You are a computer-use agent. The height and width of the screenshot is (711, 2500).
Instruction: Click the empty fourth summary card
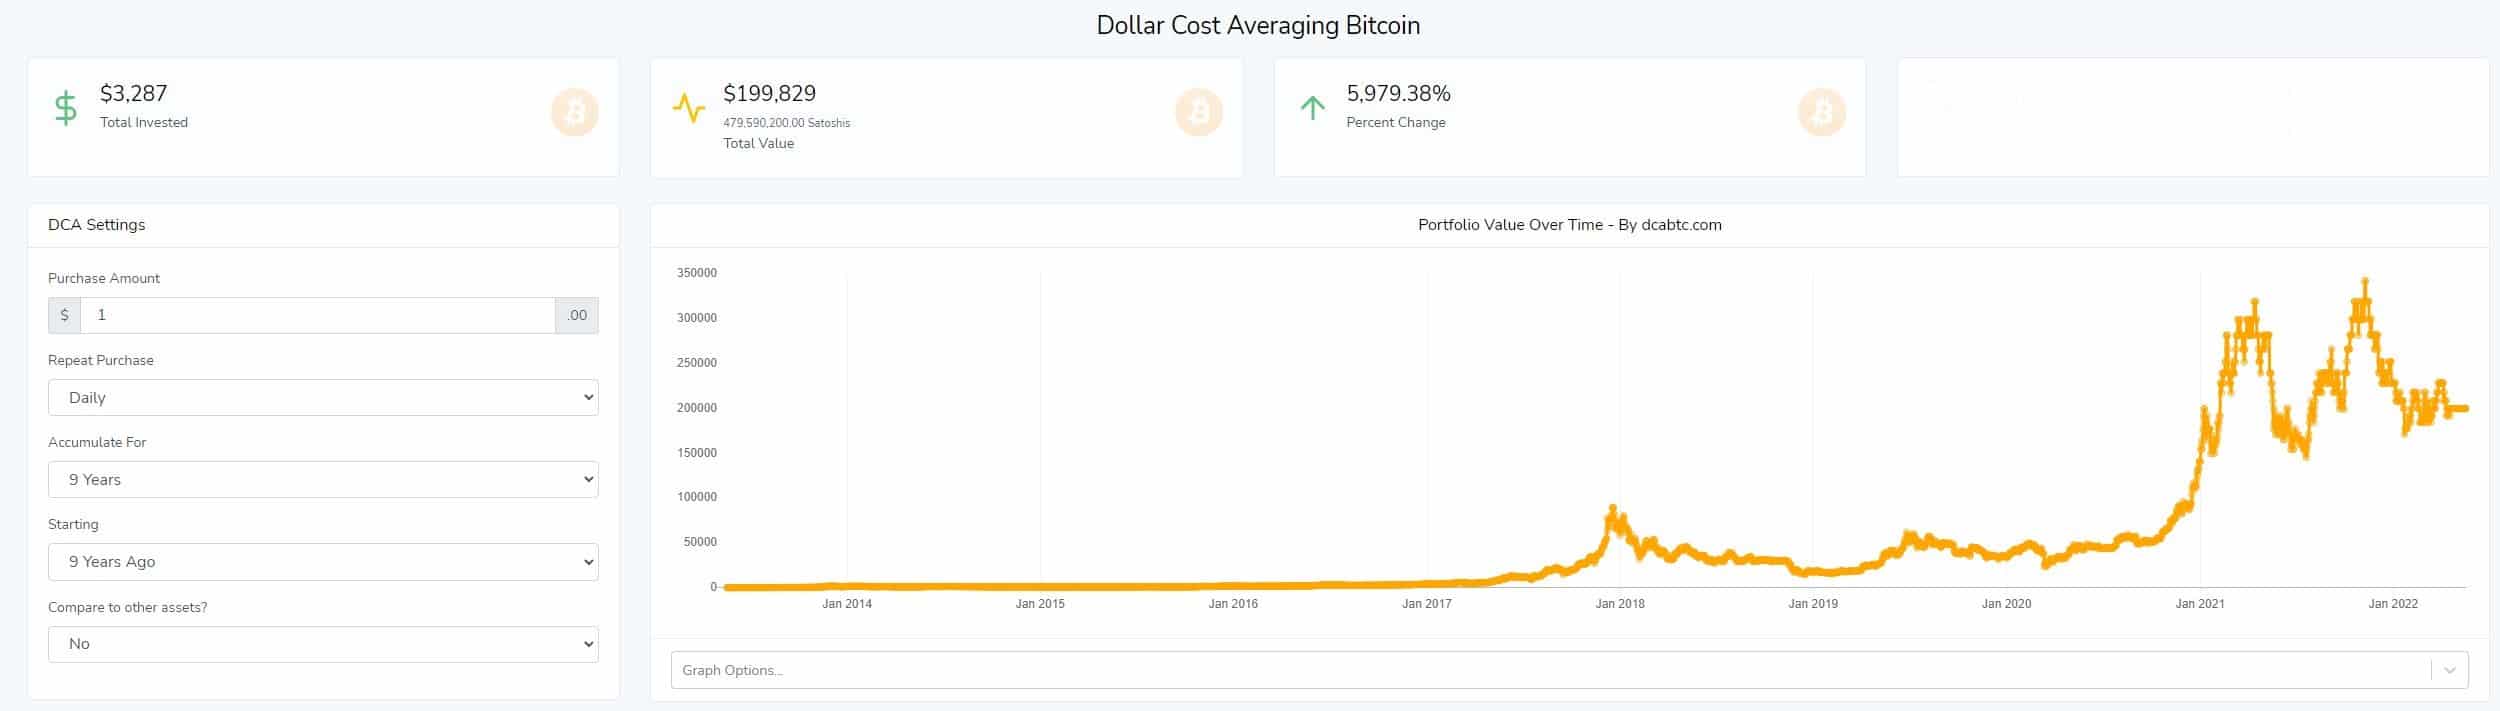point(2190,116)
